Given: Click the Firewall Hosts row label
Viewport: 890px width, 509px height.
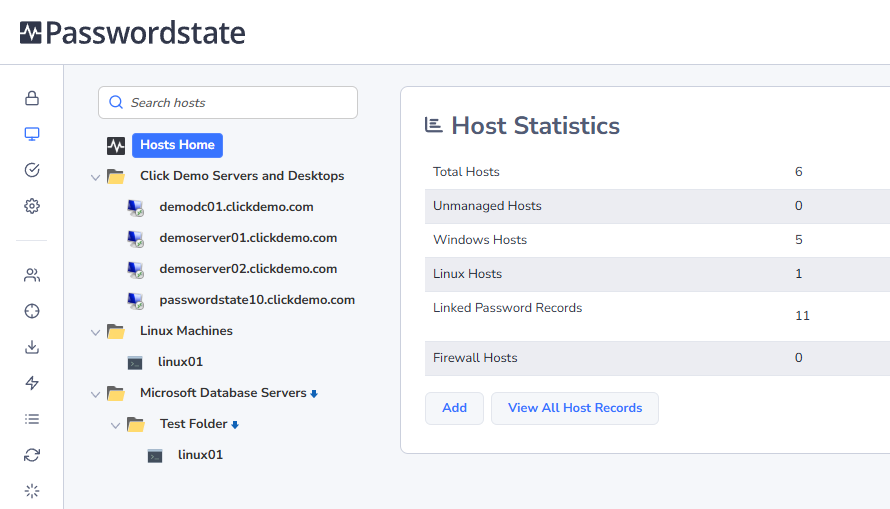Looking at the screenshot, I should 475,358.
